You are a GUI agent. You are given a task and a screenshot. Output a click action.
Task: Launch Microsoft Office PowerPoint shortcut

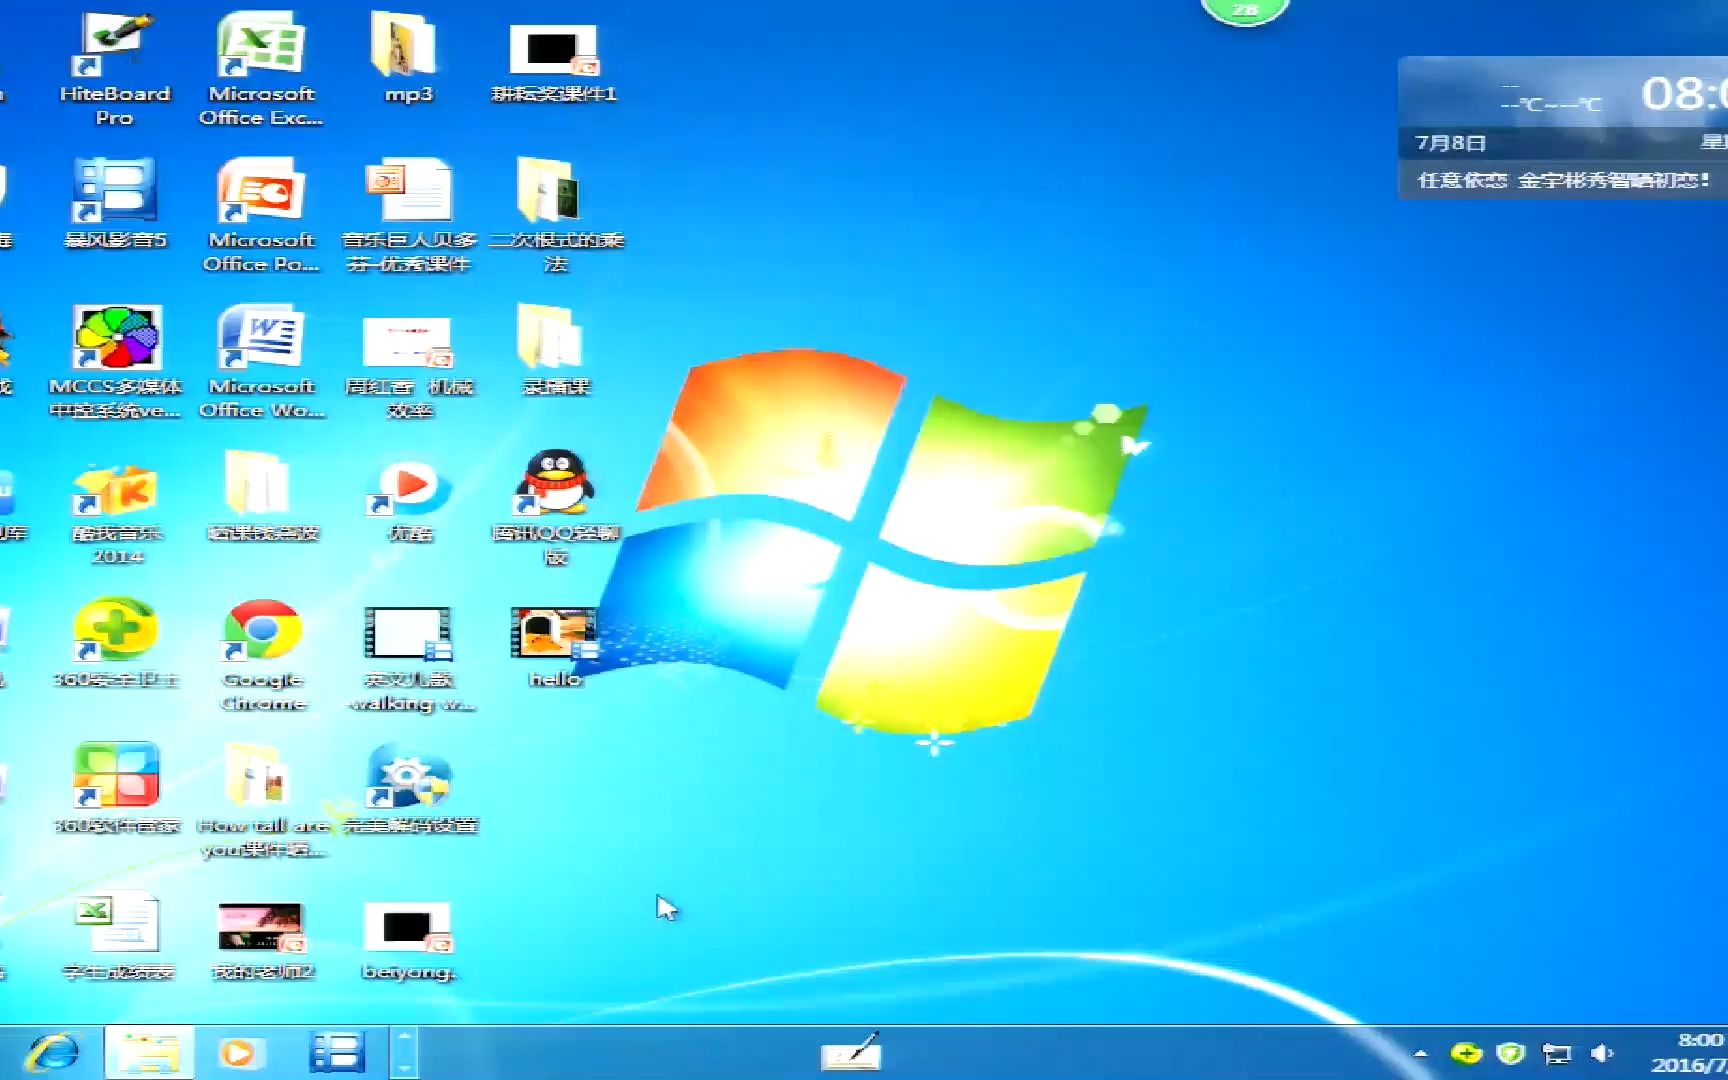click(x=261, y=214)
